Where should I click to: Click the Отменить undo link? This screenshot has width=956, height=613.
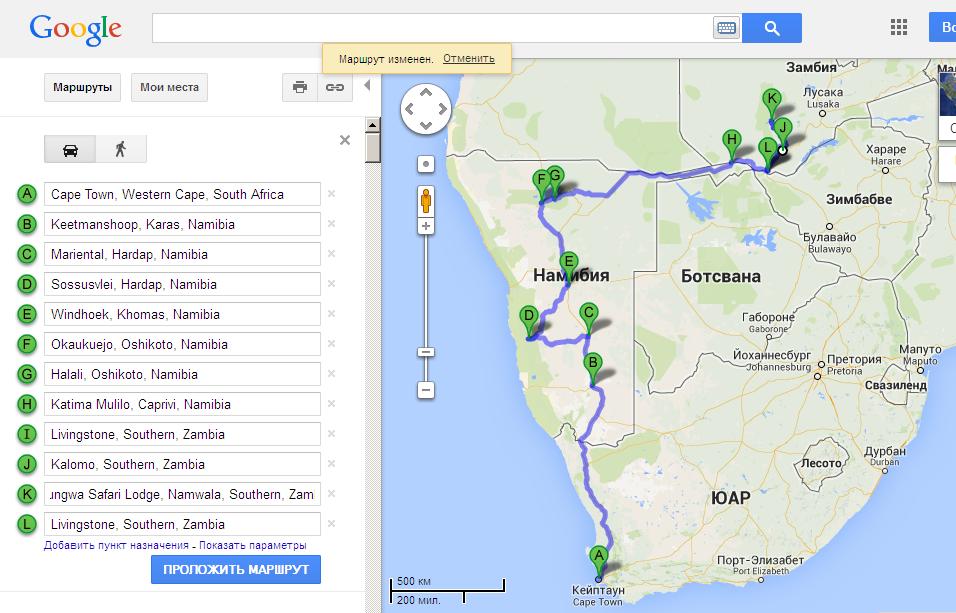tap(468, 58)
